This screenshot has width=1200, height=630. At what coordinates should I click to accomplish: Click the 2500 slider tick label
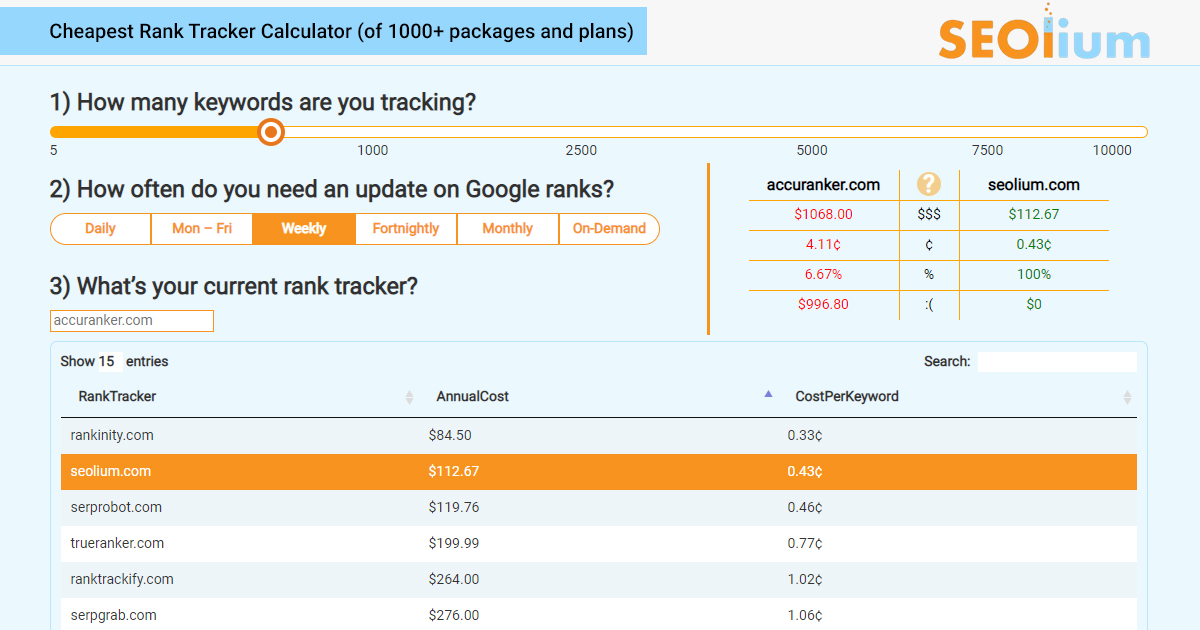pyautogui.click(x=581, y=151)
